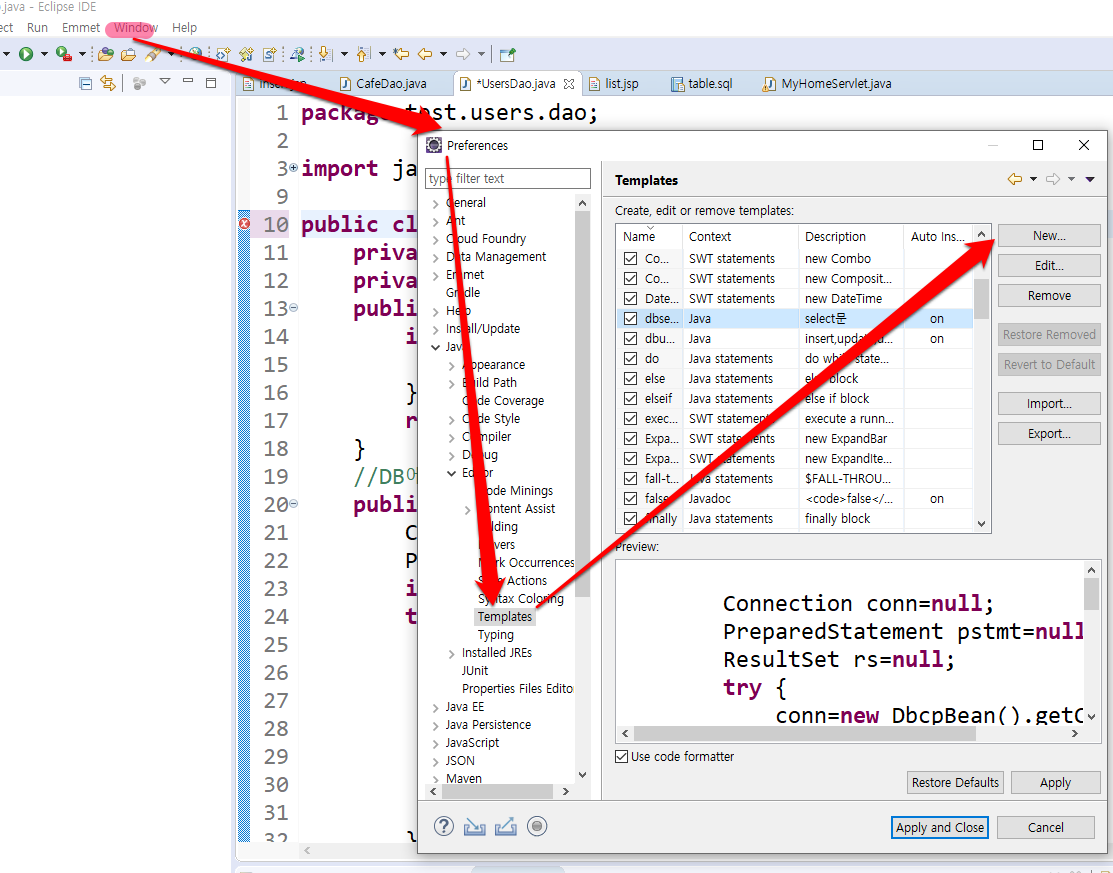Click the grey Forward arrow in main toolbar
Screen dimensions: 1113x873
click(x=463, y=54)
